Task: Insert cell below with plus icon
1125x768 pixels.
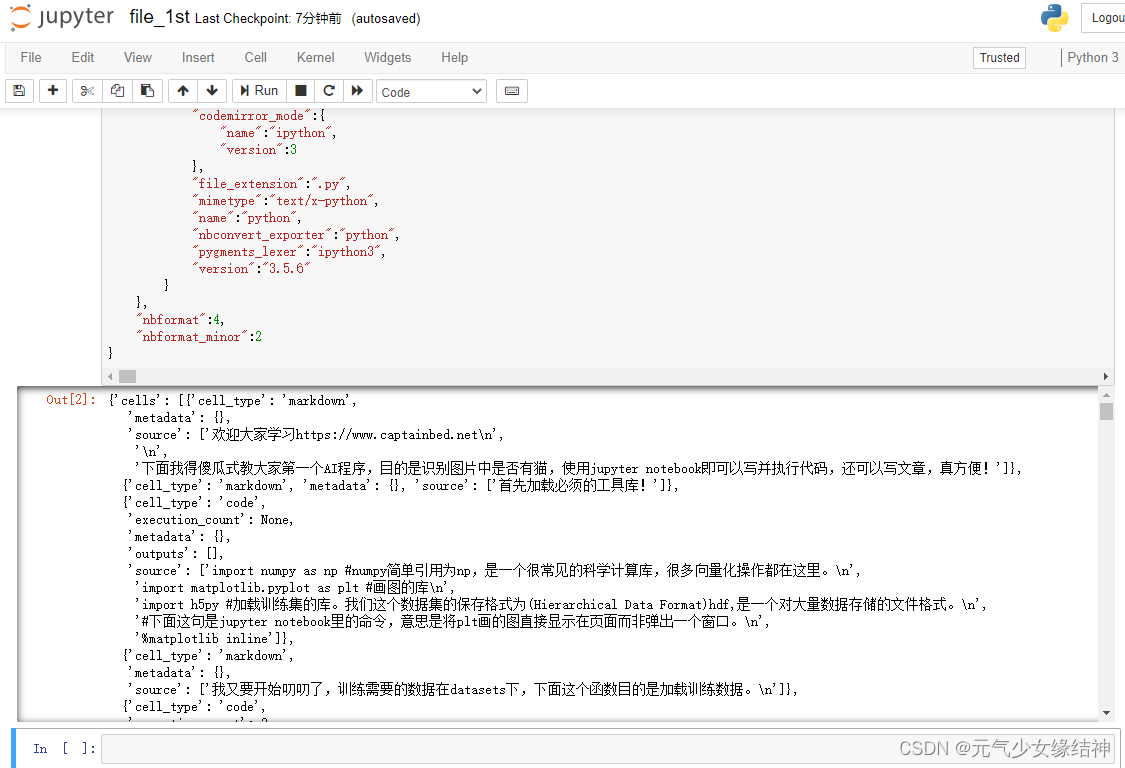Action: pos(52,90)
